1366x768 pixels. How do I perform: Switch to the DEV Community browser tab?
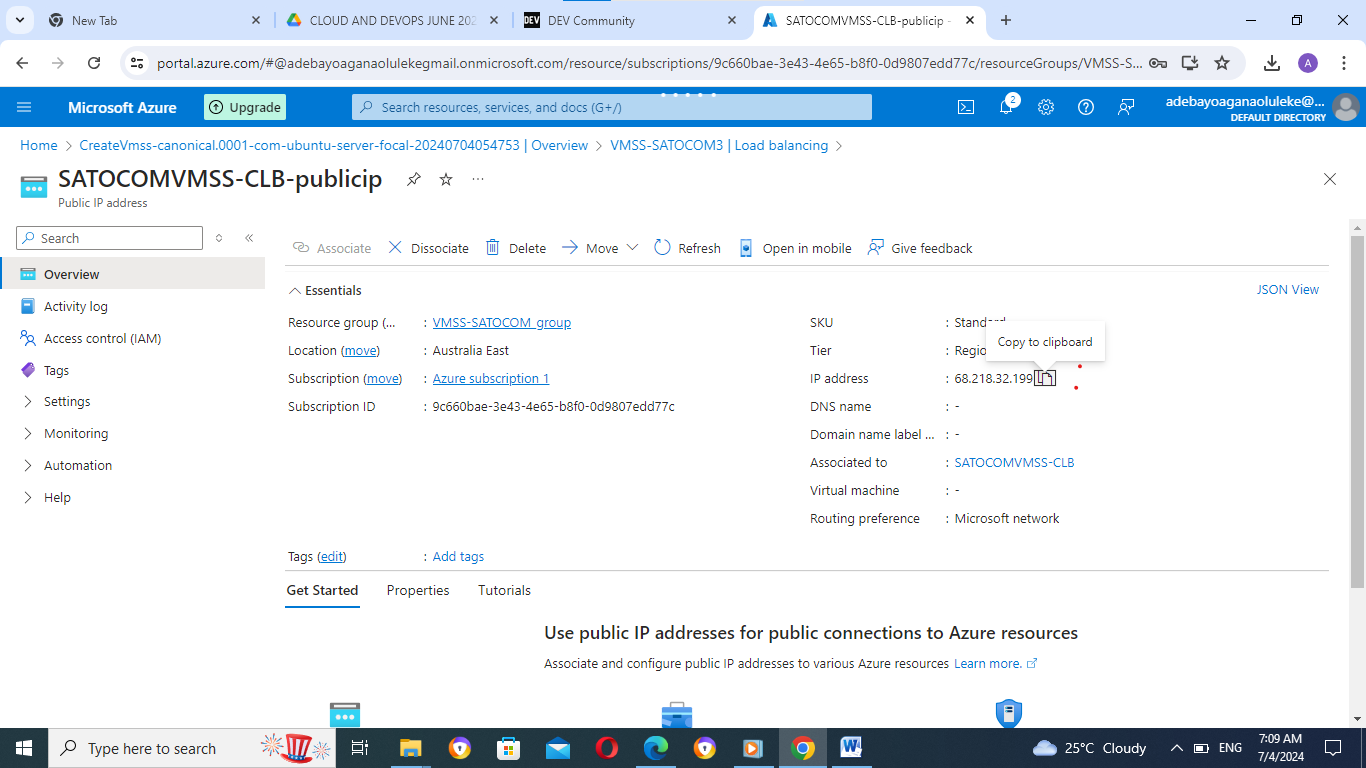pyautogui.click(x=629, y=20)
